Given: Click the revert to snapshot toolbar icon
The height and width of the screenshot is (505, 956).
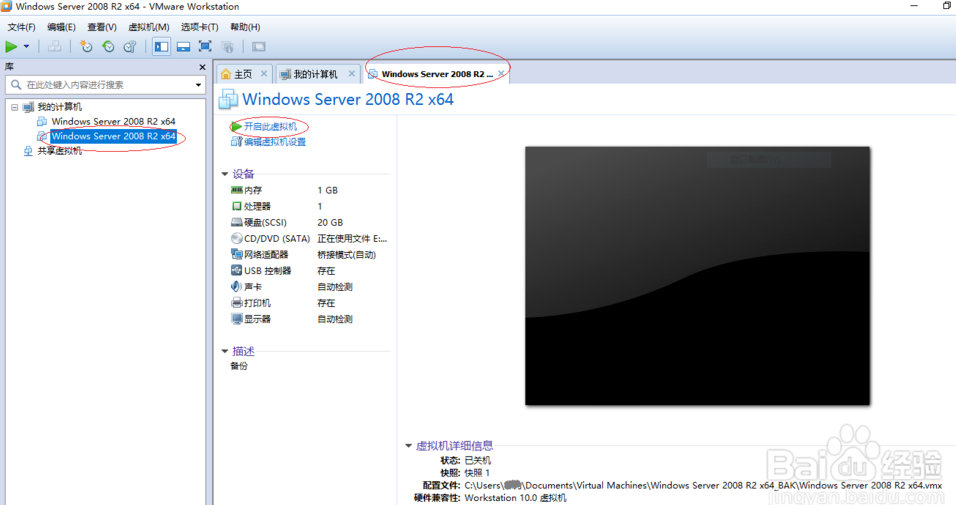Looking at the screenshot, I should [x=108, y=46].
